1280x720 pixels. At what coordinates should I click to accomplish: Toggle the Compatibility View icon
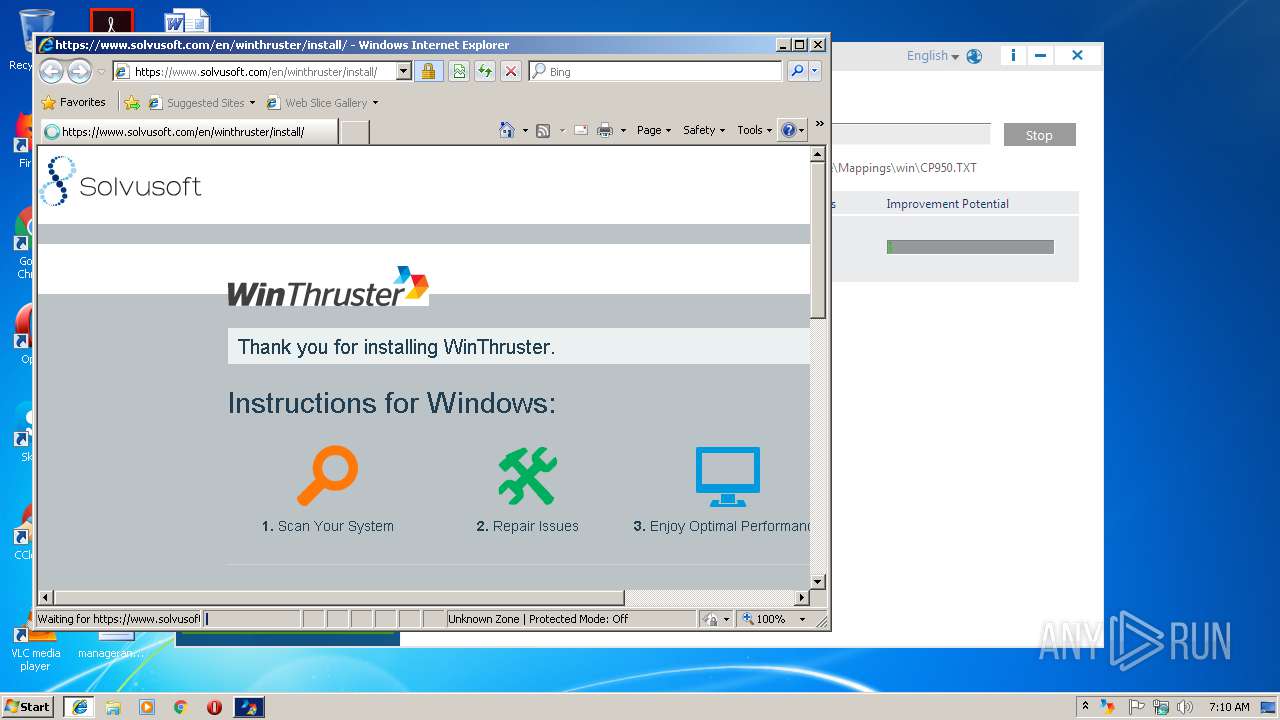(458, 71)
